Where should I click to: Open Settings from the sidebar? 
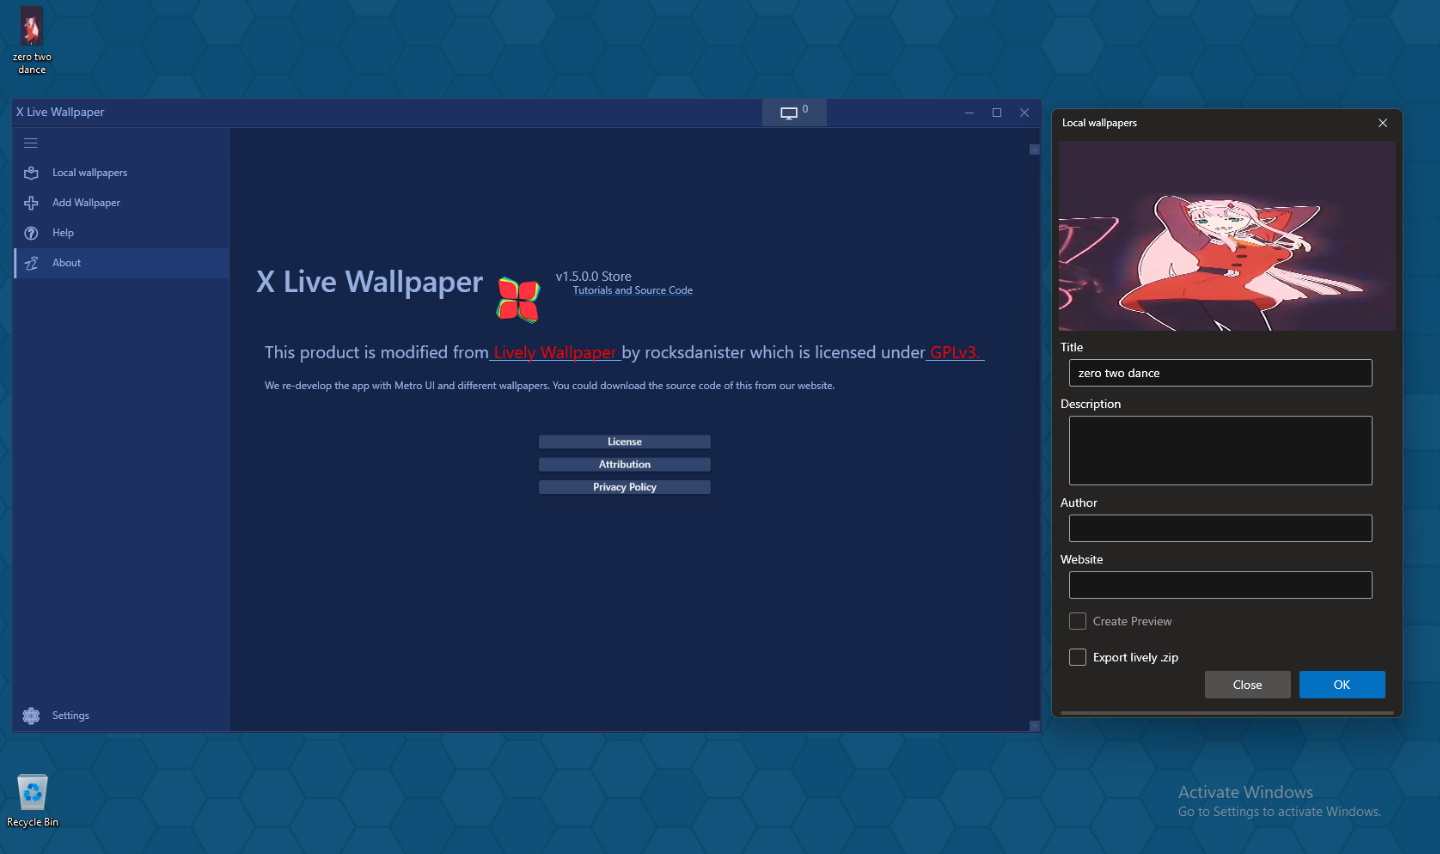tap(121, 716)
